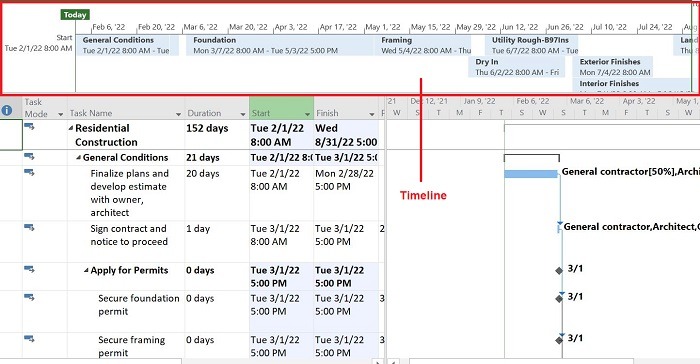
Task: Click the Today marker on the timeline
Action: pyautogui.click(x=75, y=15)
